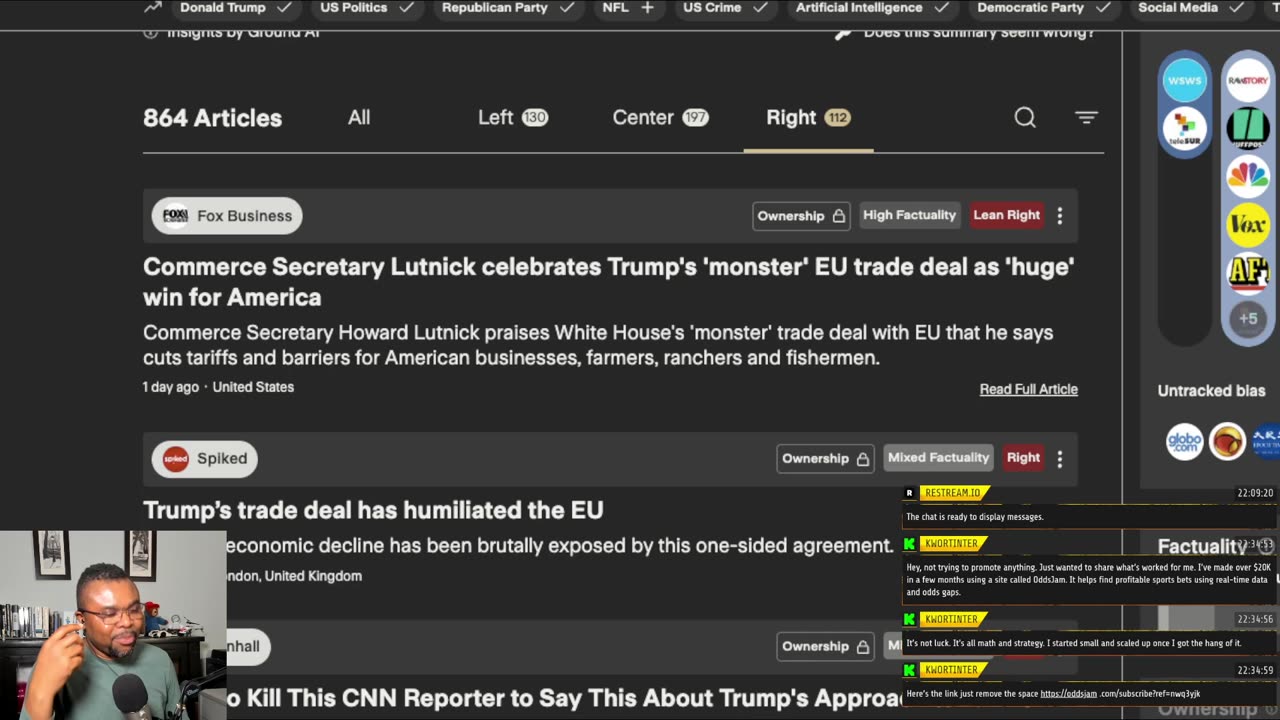This screenshot has height=720, width=1280.
Task: Unfollow the Donald Trump topic checkmark
Action: click(284, 7)
